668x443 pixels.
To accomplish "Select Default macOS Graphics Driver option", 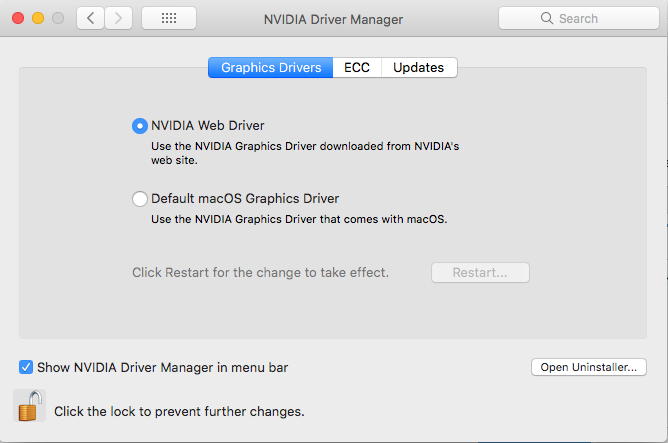I will pyautogui.click(x=140, y=199).
